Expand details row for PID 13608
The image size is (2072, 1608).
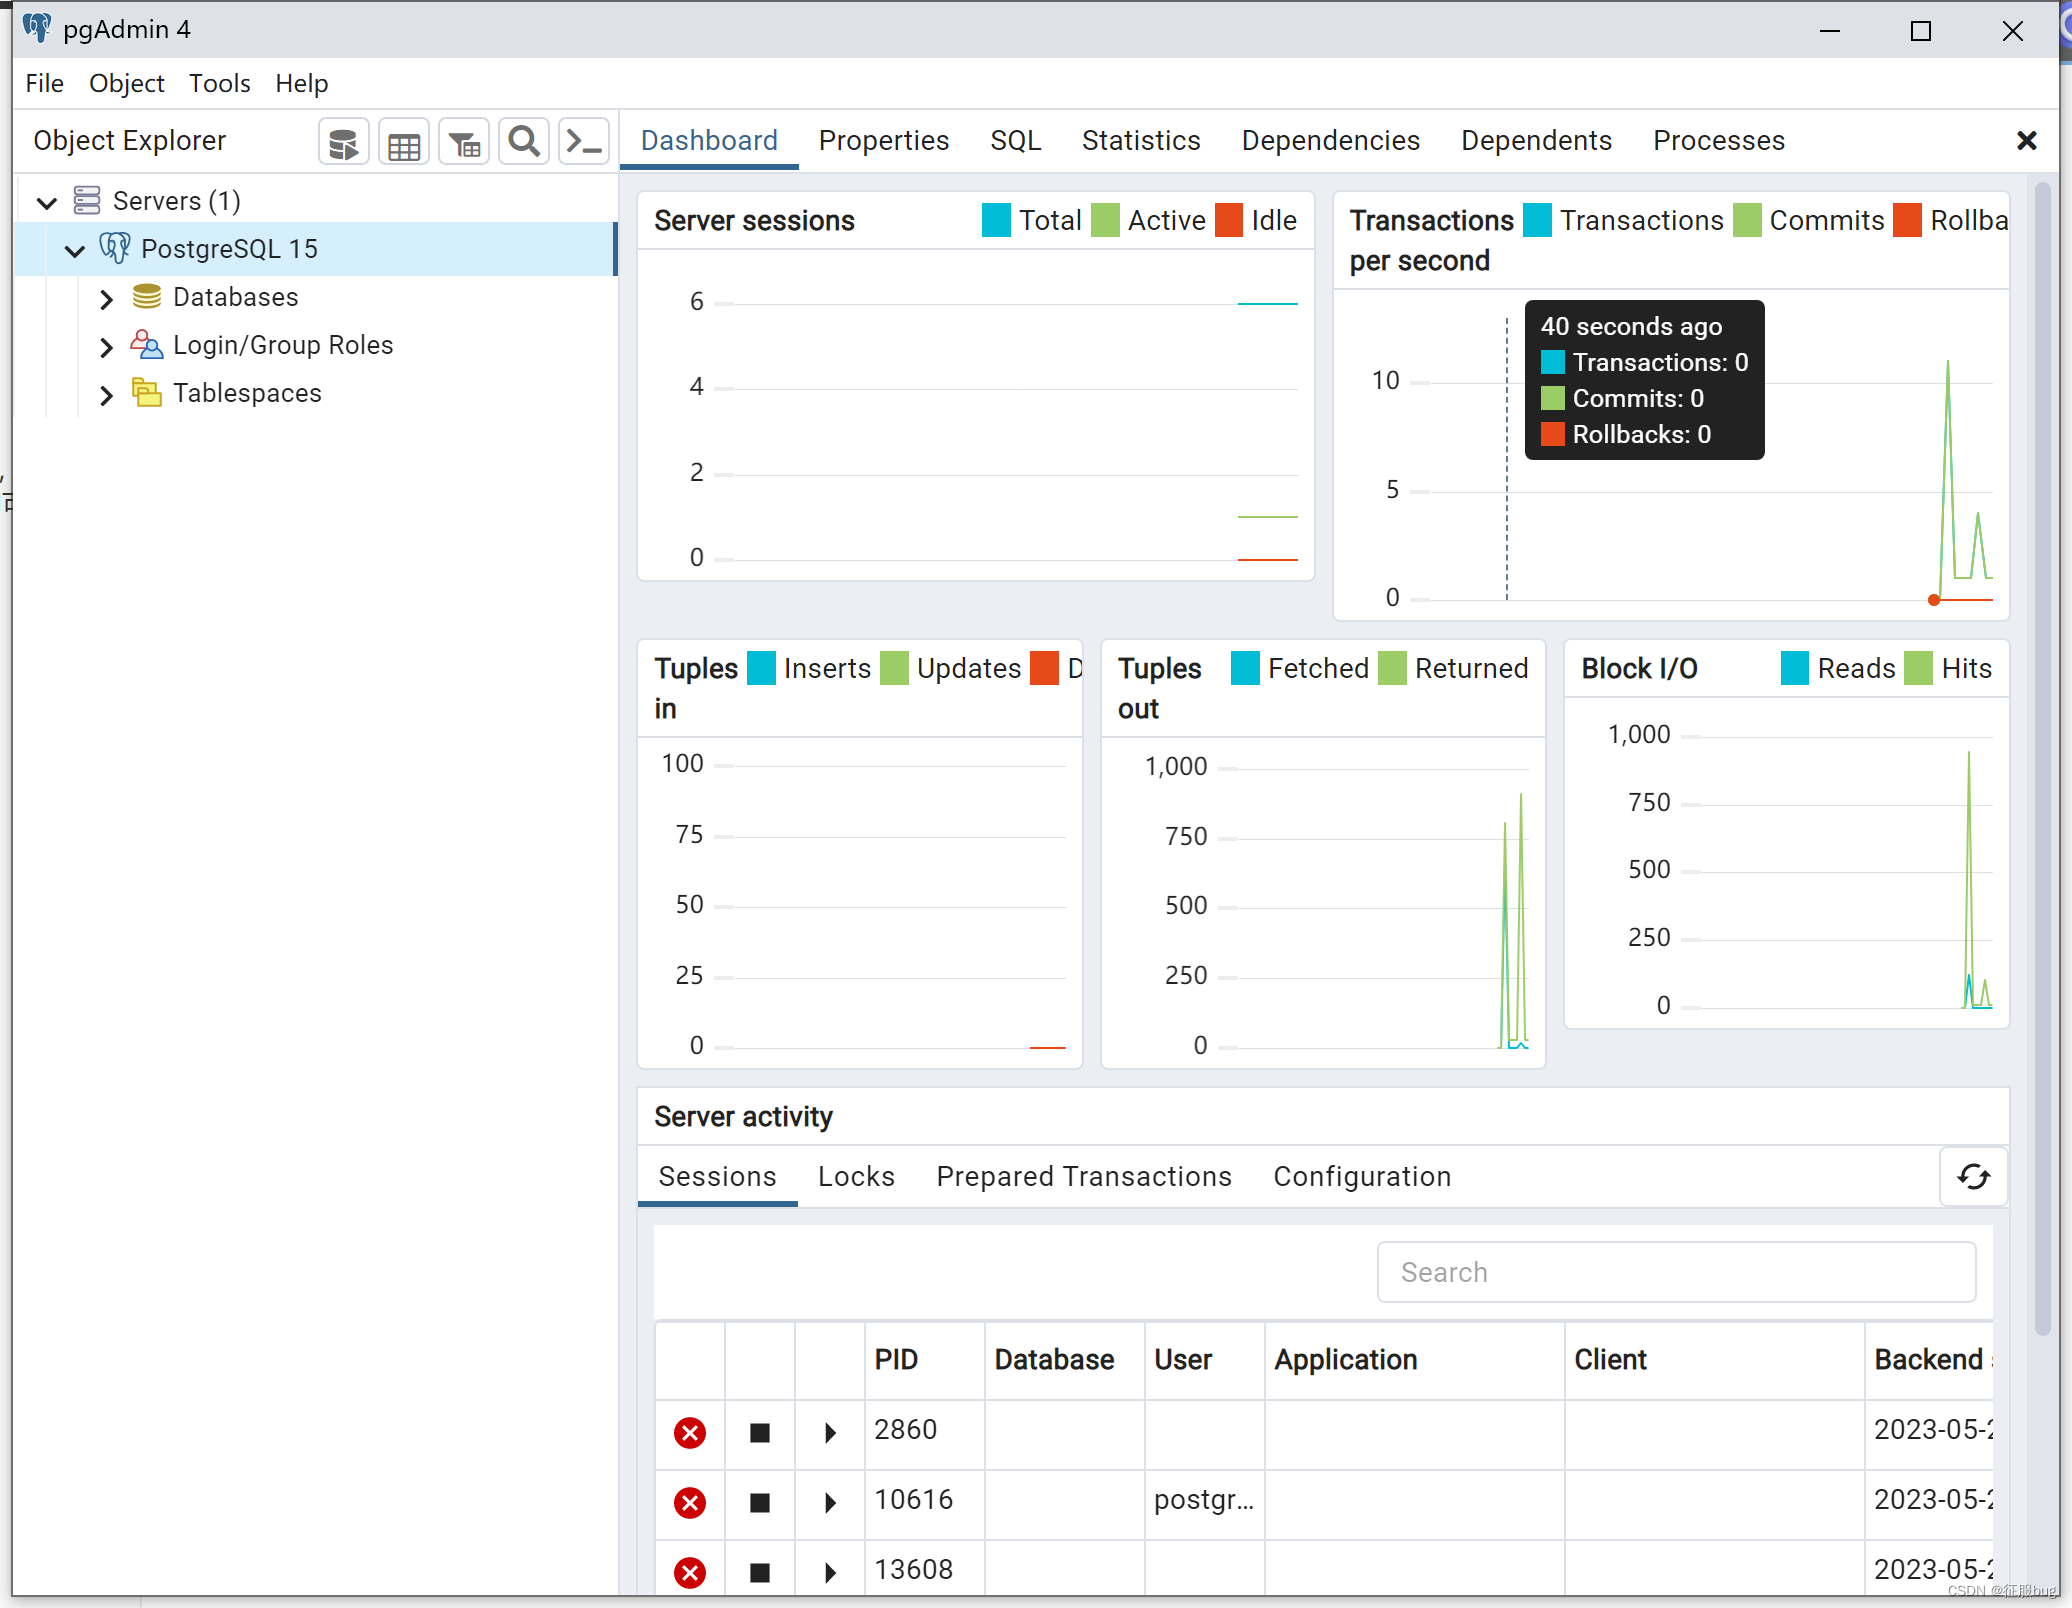[830, 1573]
